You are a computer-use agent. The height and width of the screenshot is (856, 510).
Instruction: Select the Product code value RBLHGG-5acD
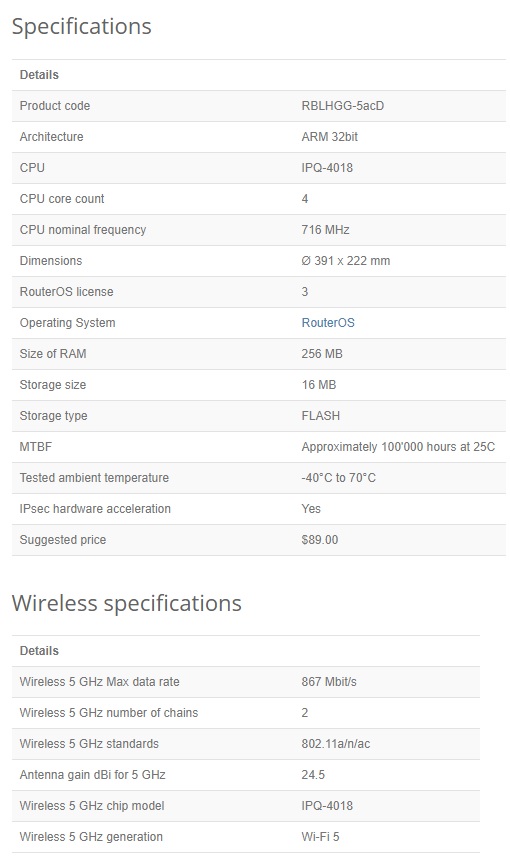(x=342, y=106)
